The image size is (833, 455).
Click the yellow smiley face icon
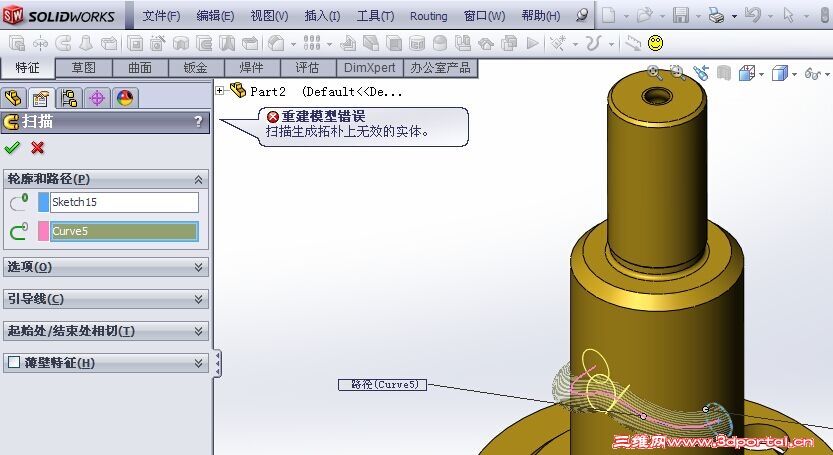click(656, 43)
